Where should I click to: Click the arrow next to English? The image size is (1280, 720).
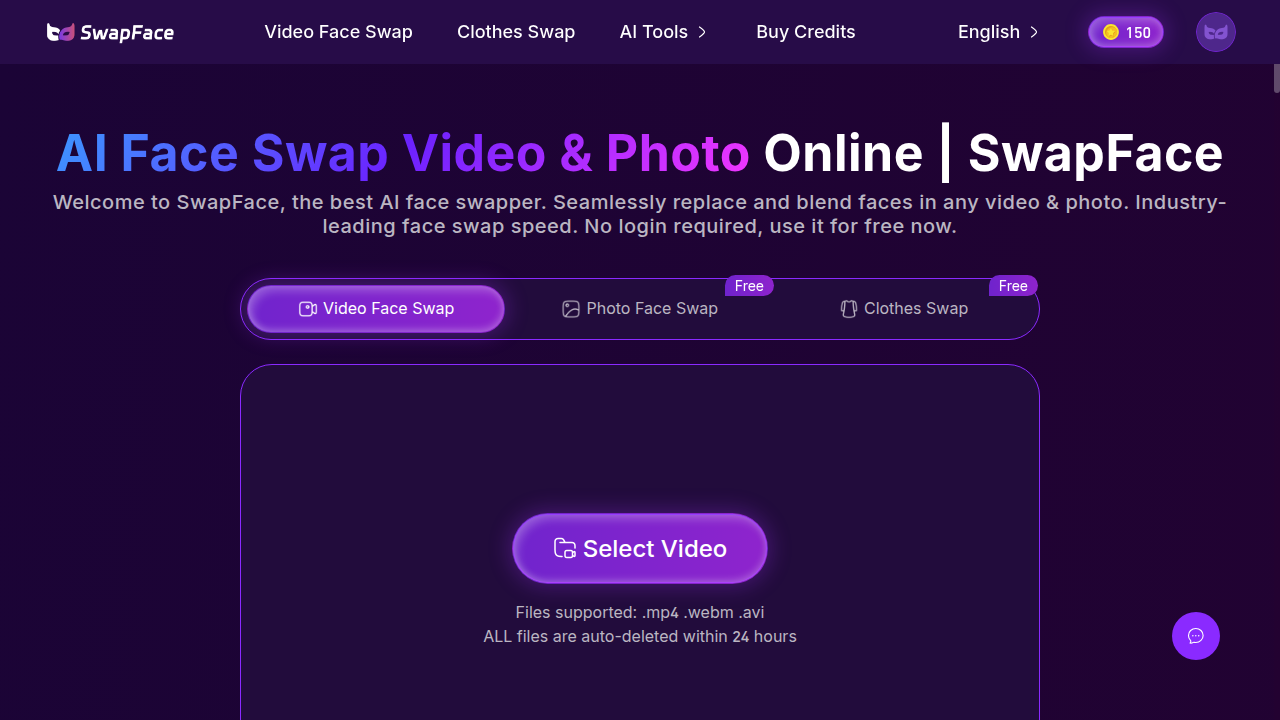tap(1034, 32)
